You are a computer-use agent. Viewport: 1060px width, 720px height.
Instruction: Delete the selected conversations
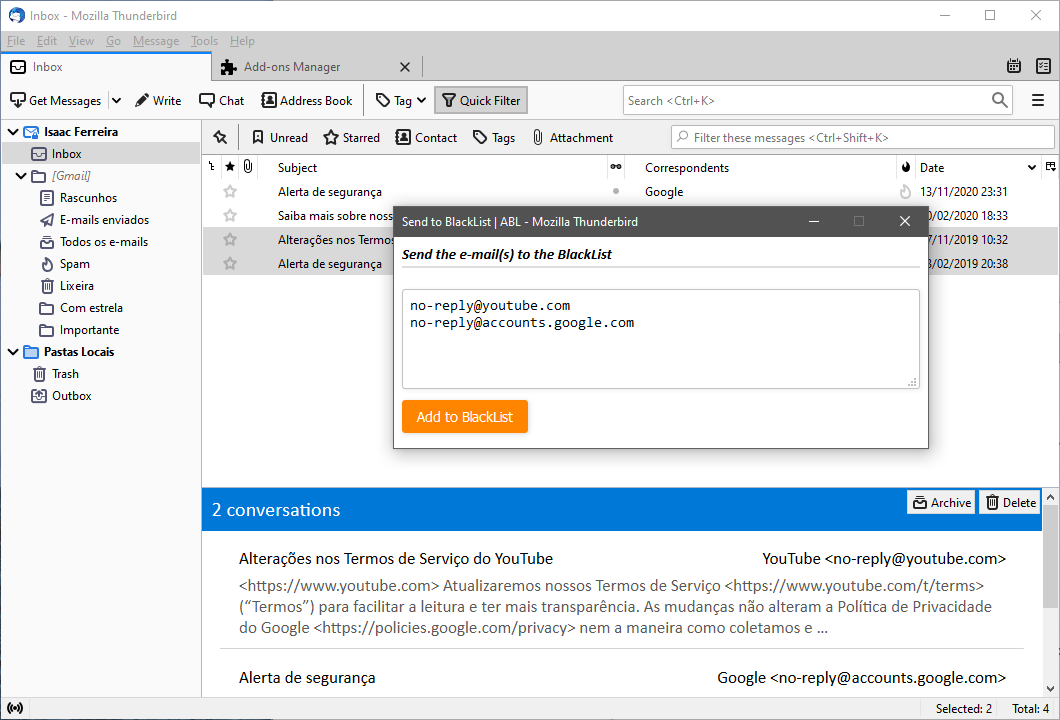point(1011,502)
